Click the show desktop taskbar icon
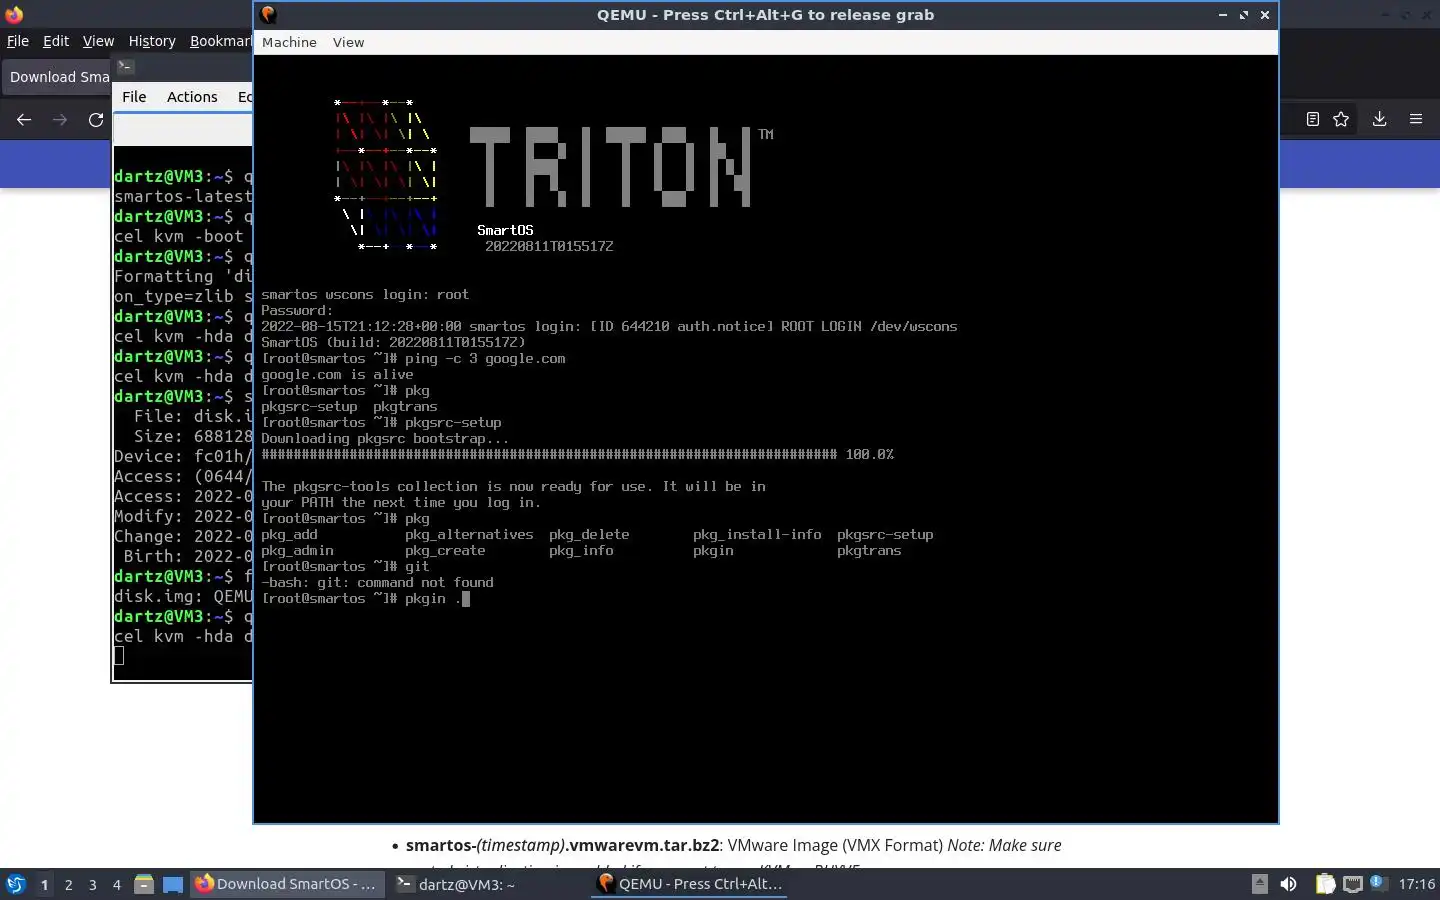The height and width of the screenshot is (900, 1440). [x=173, y=884]
